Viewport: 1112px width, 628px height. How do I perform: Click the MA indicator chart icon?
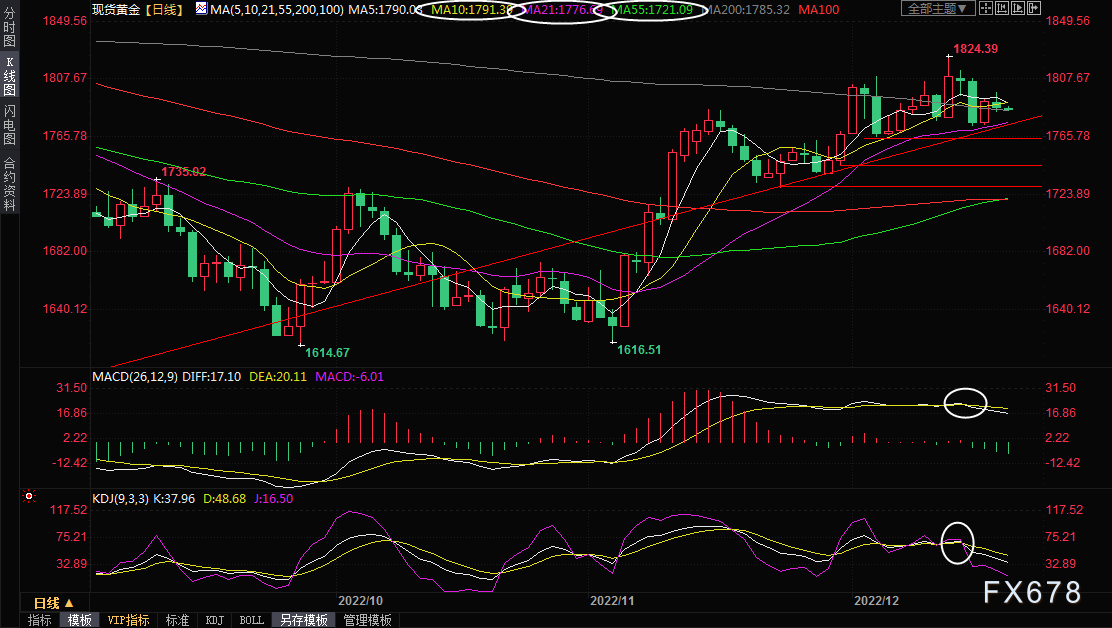[201, 9]
